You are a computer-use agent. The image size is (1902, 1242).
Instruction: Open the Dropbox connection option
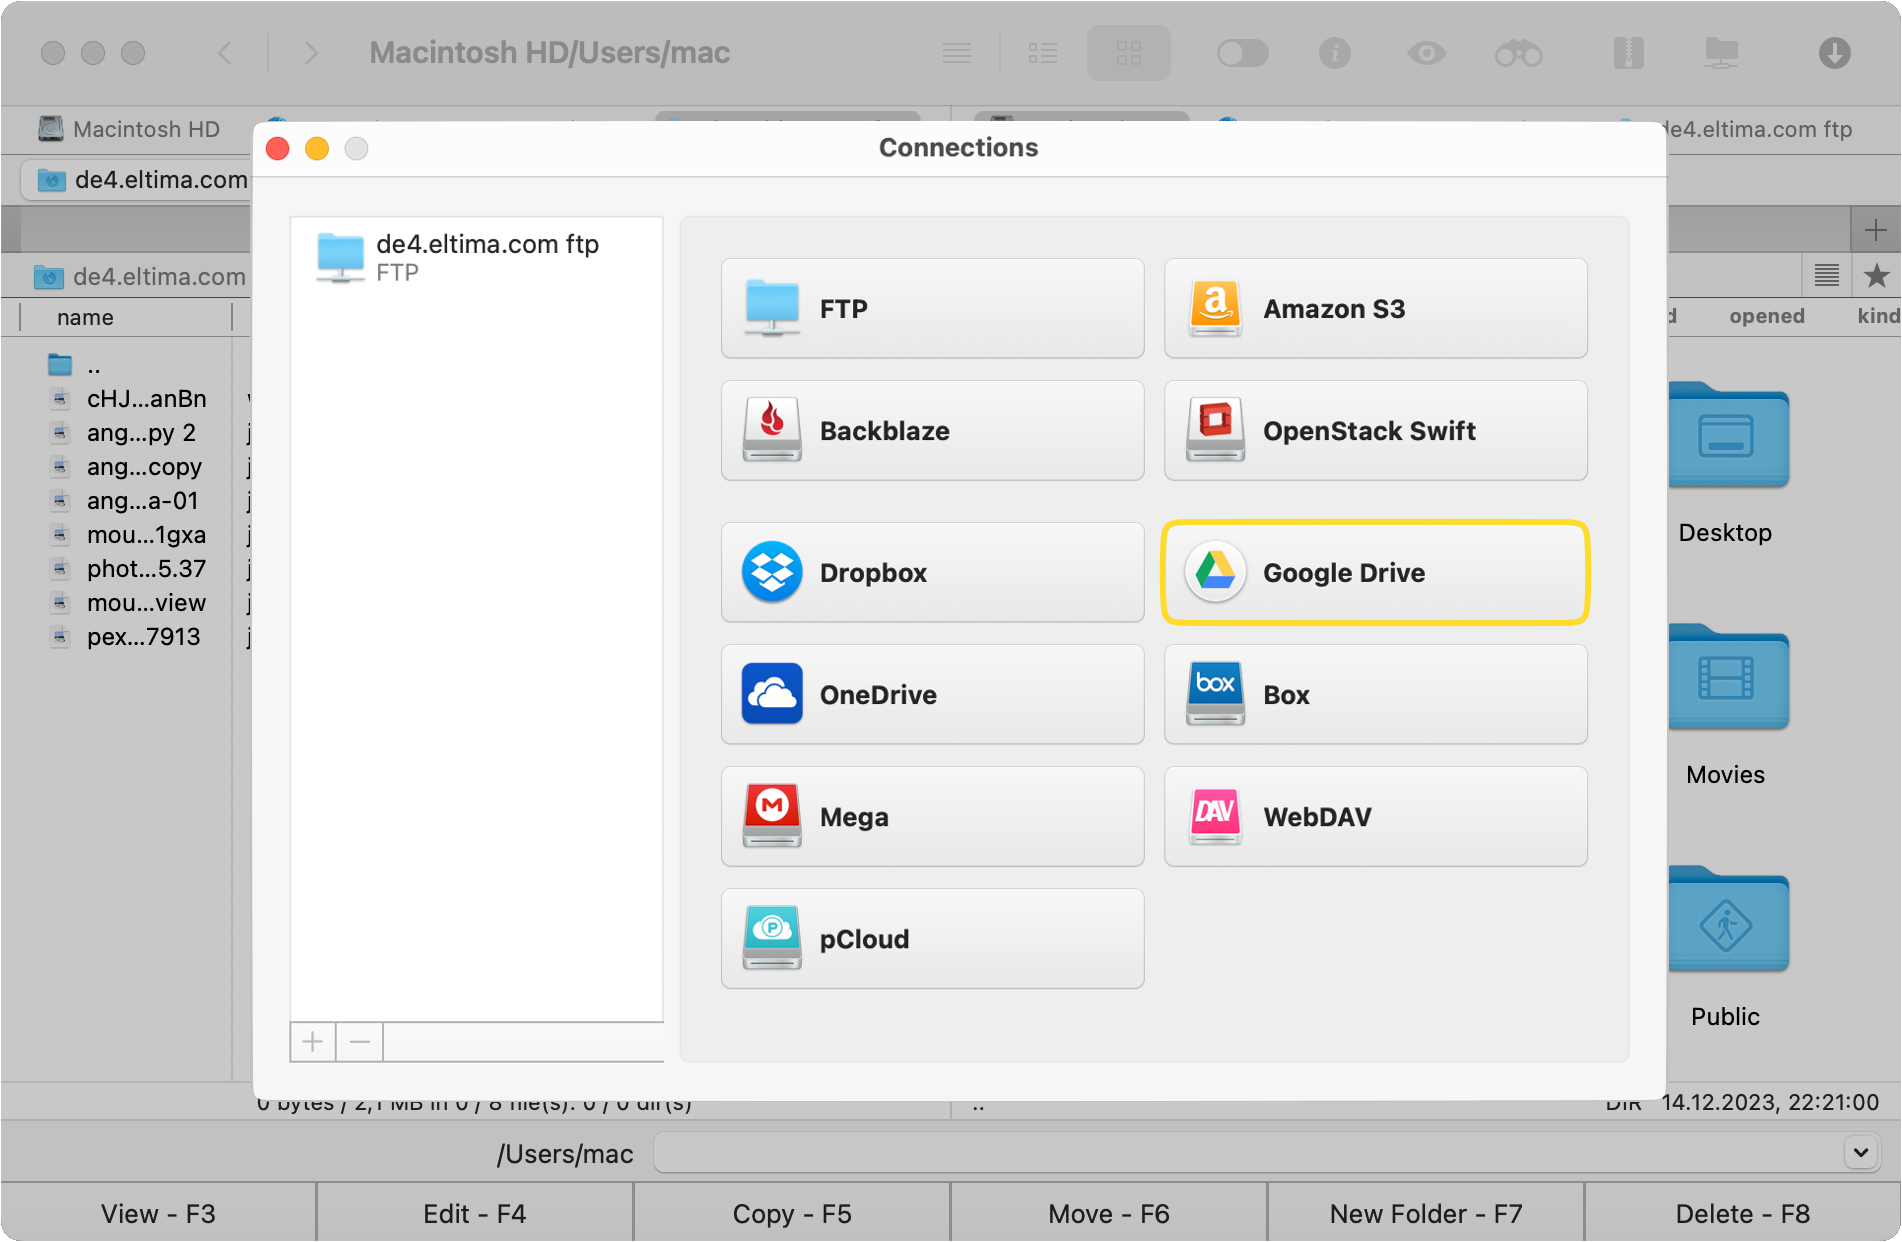pos(931,572)
